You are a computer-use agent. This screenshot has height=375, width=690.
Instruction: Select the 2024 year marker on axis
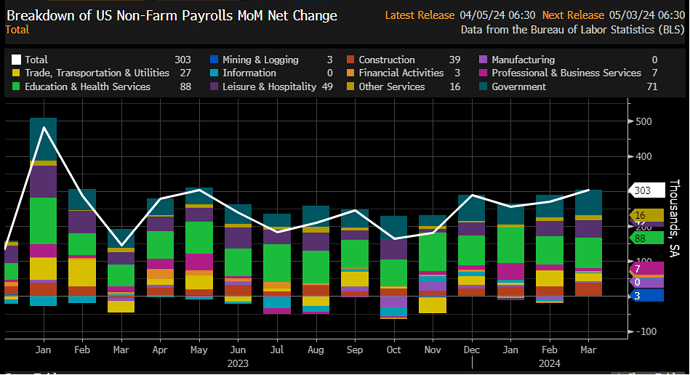pyautogui.click(x=549, y=364)
